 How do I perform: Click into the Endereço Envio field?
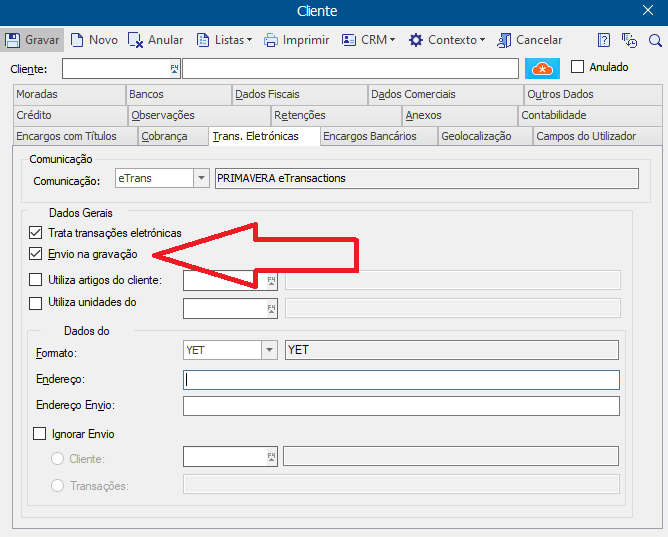click(401, 406)
